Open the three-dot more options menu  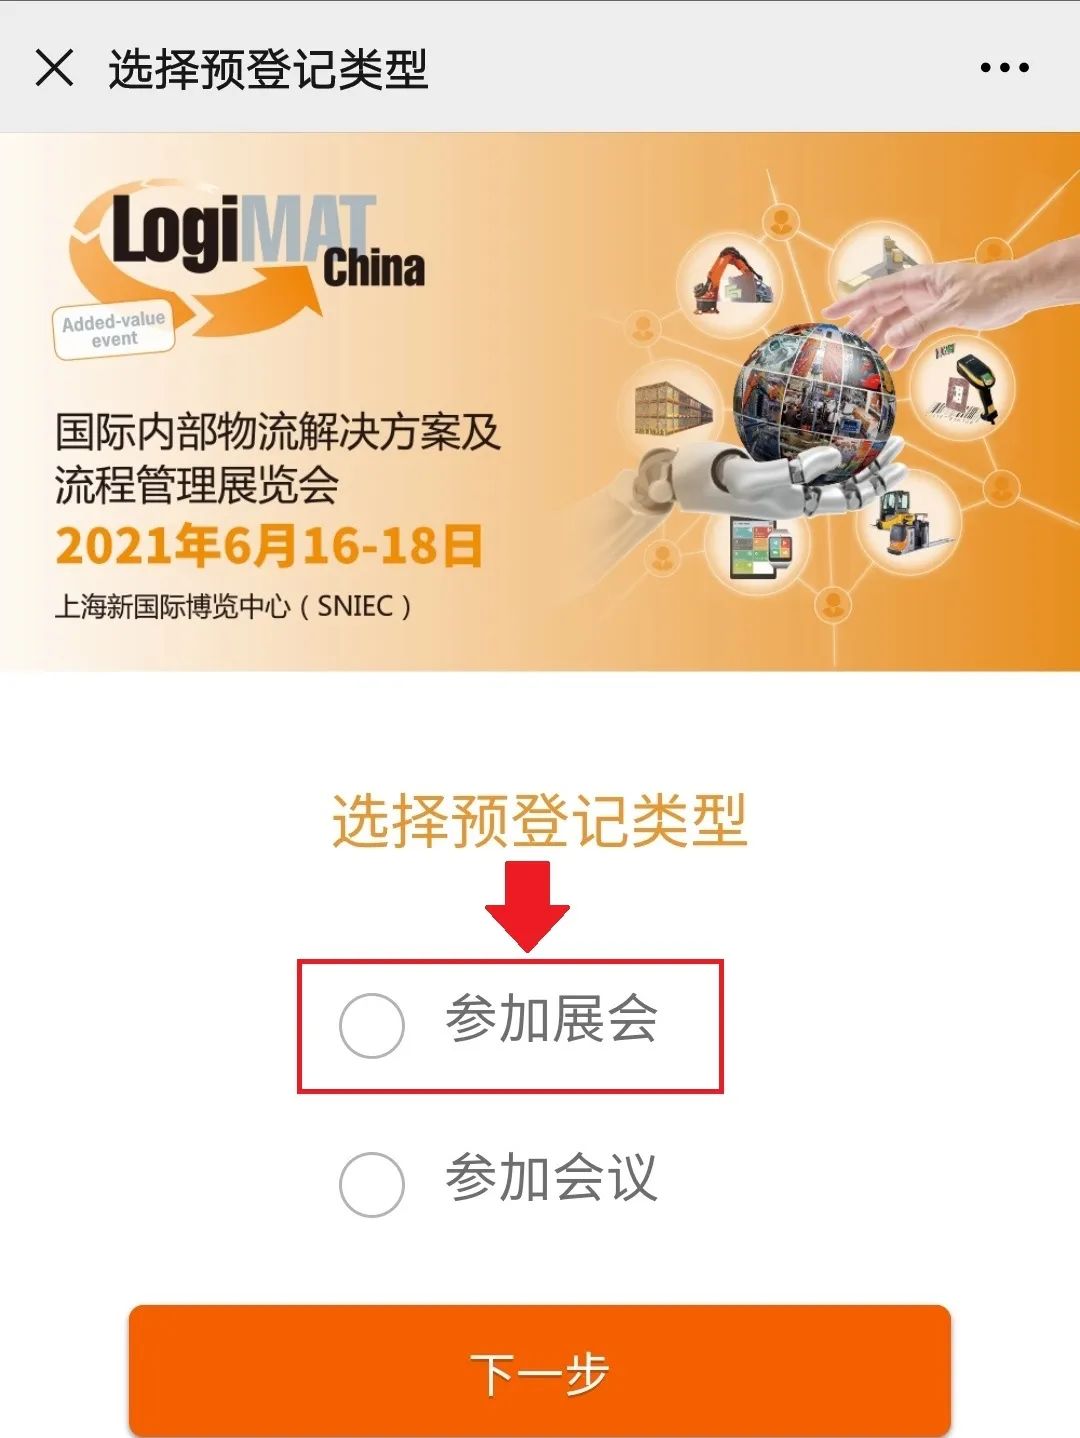click(x=1004, y=68)
